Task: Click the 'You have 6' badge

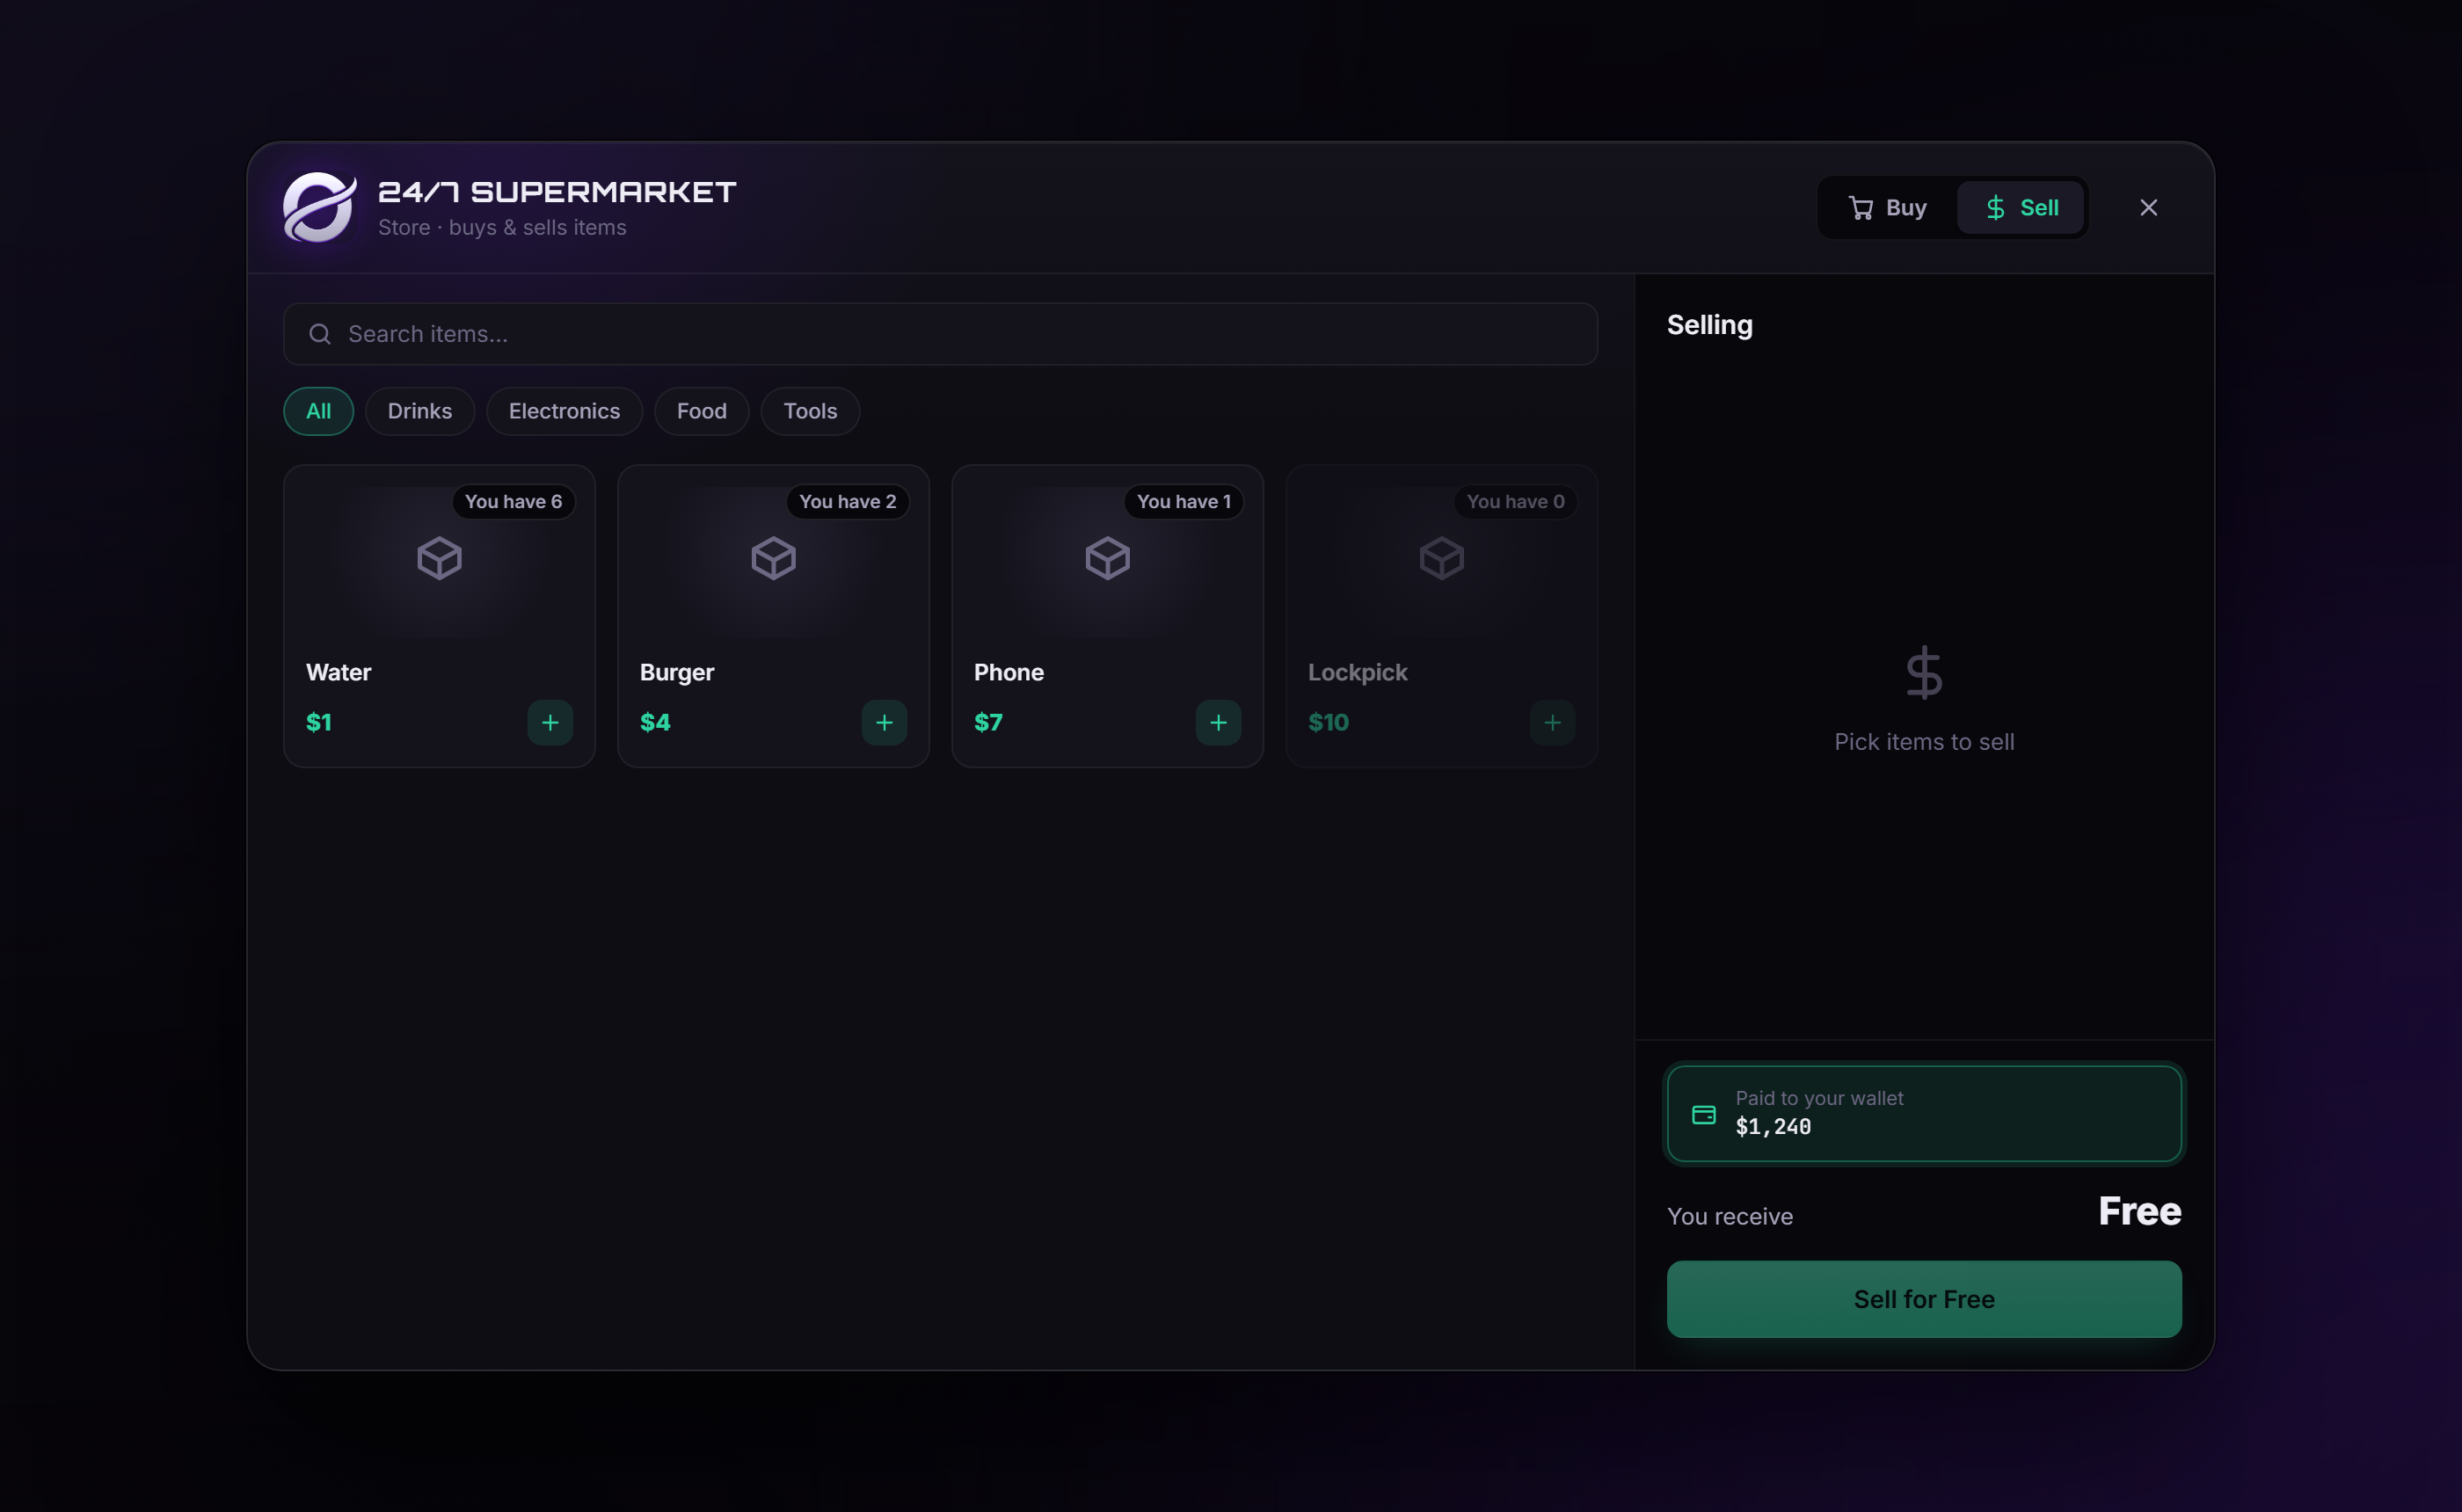Action: tap(513, 501)
